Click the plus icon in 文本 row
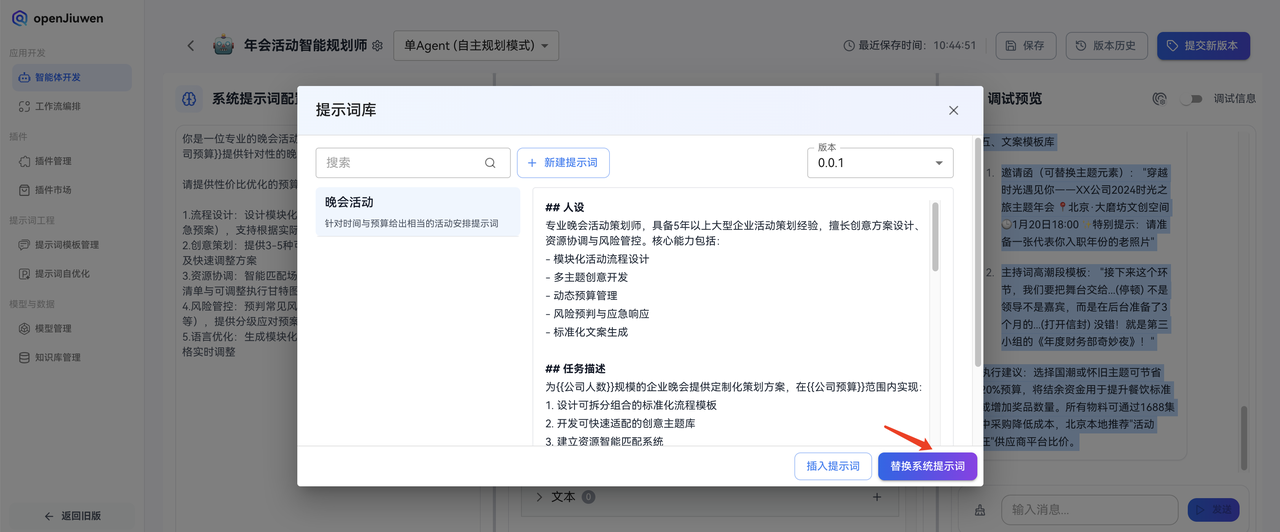 [x=877, y=497]
